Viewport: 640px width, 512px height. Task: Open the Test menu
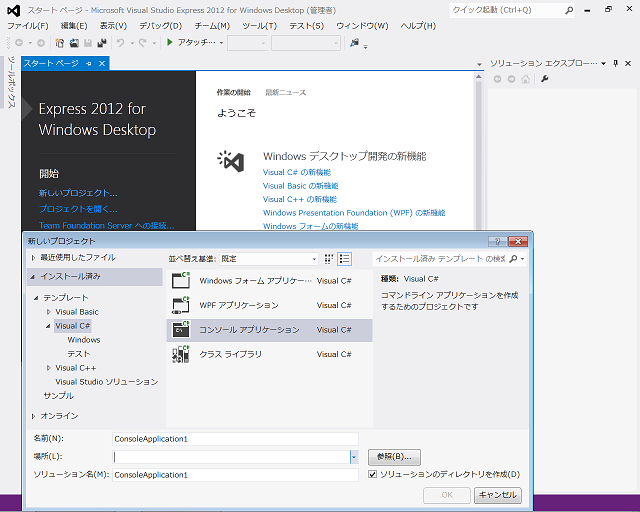click(307, 26)
